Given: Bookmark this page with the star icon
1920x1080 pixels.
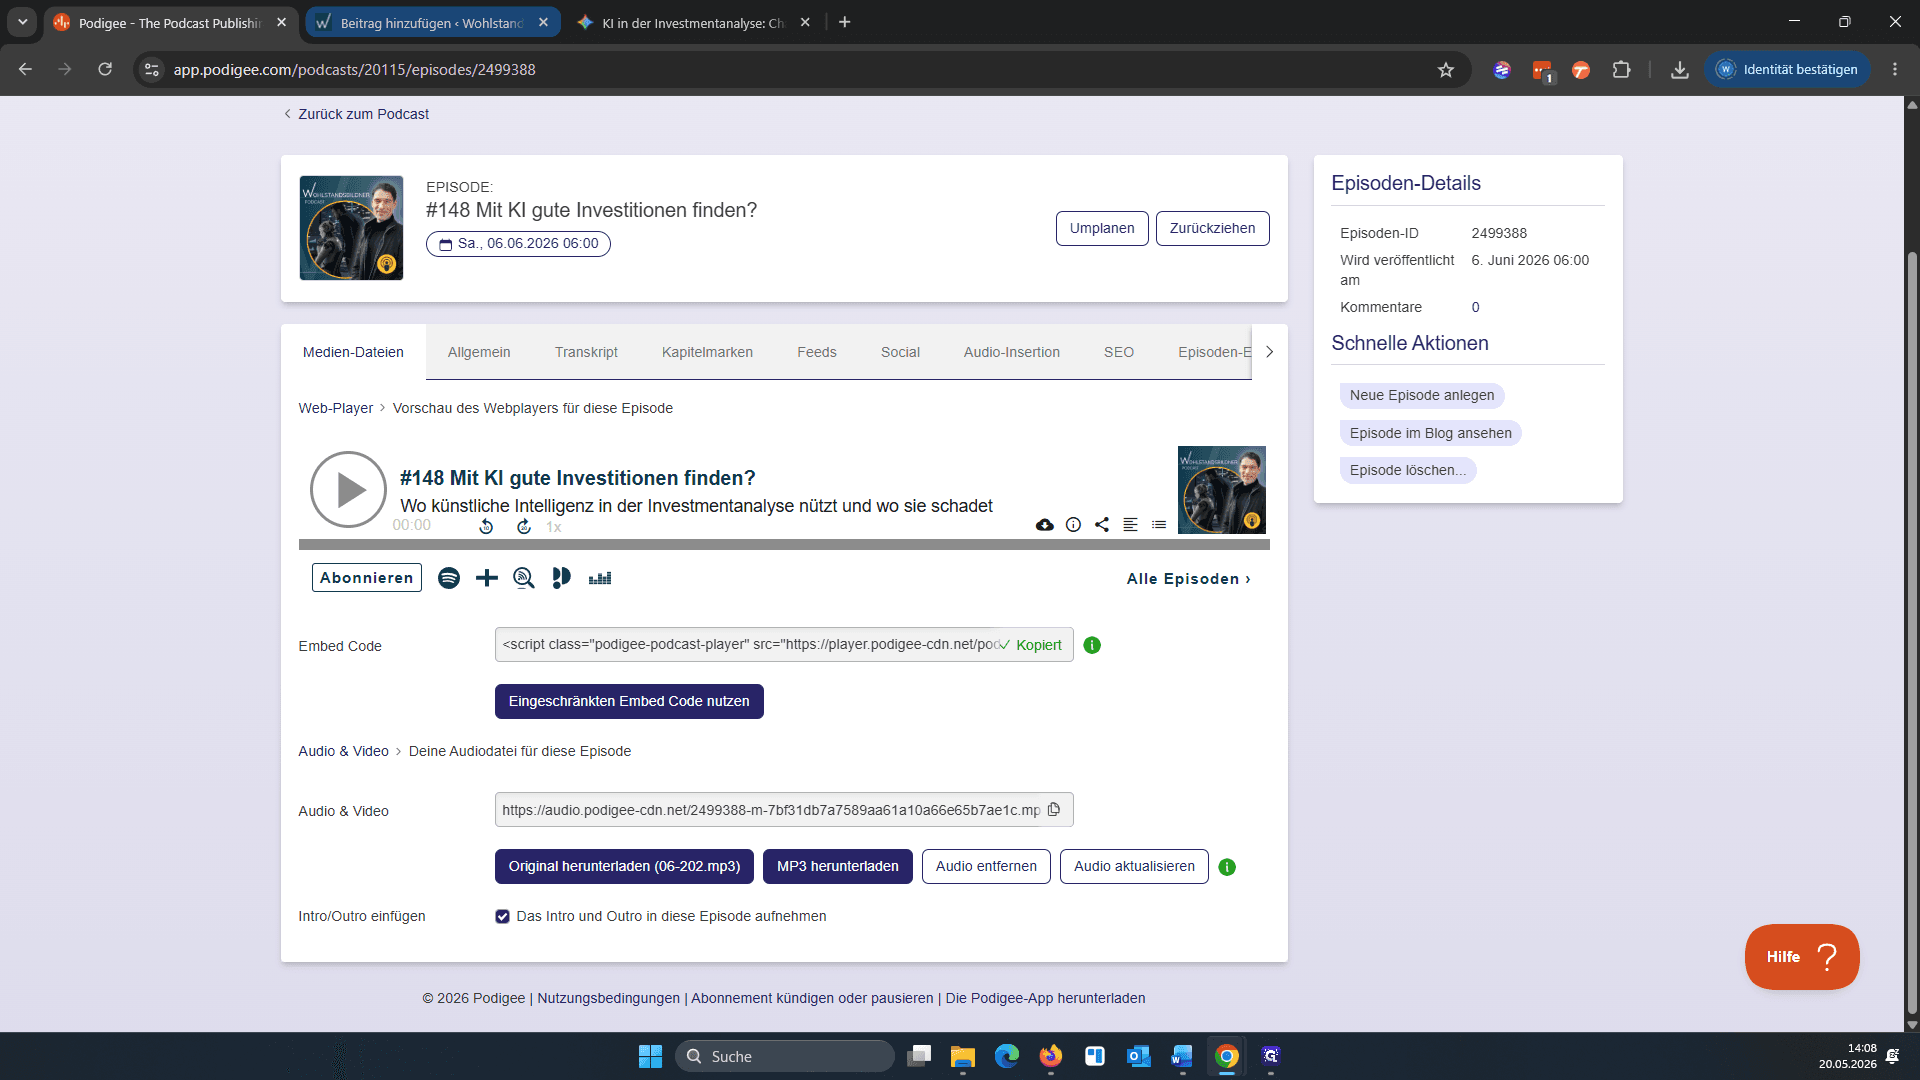Looking at the screenshot, I should click(x=1445, y=70).
